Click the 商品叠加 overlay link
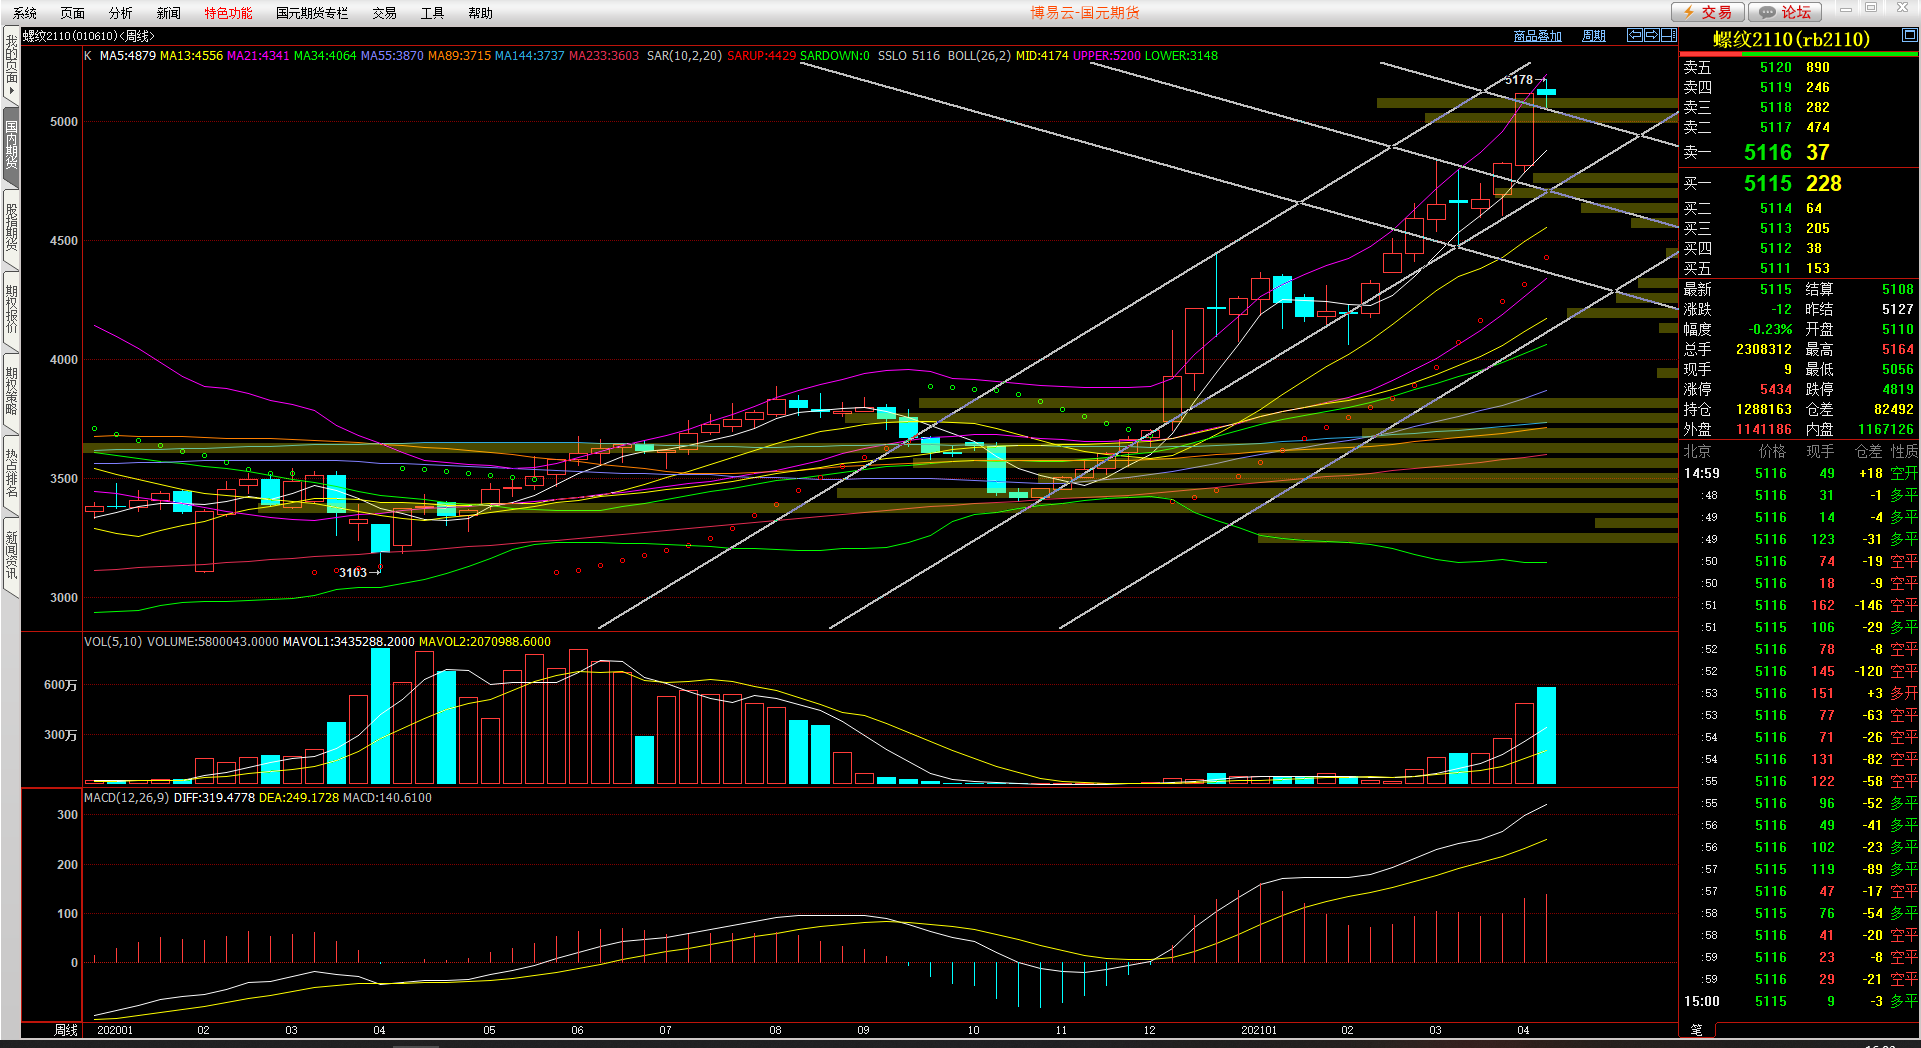Image resolution: width=1921 pixels, height=1048 pixels. coord(1537,36)
